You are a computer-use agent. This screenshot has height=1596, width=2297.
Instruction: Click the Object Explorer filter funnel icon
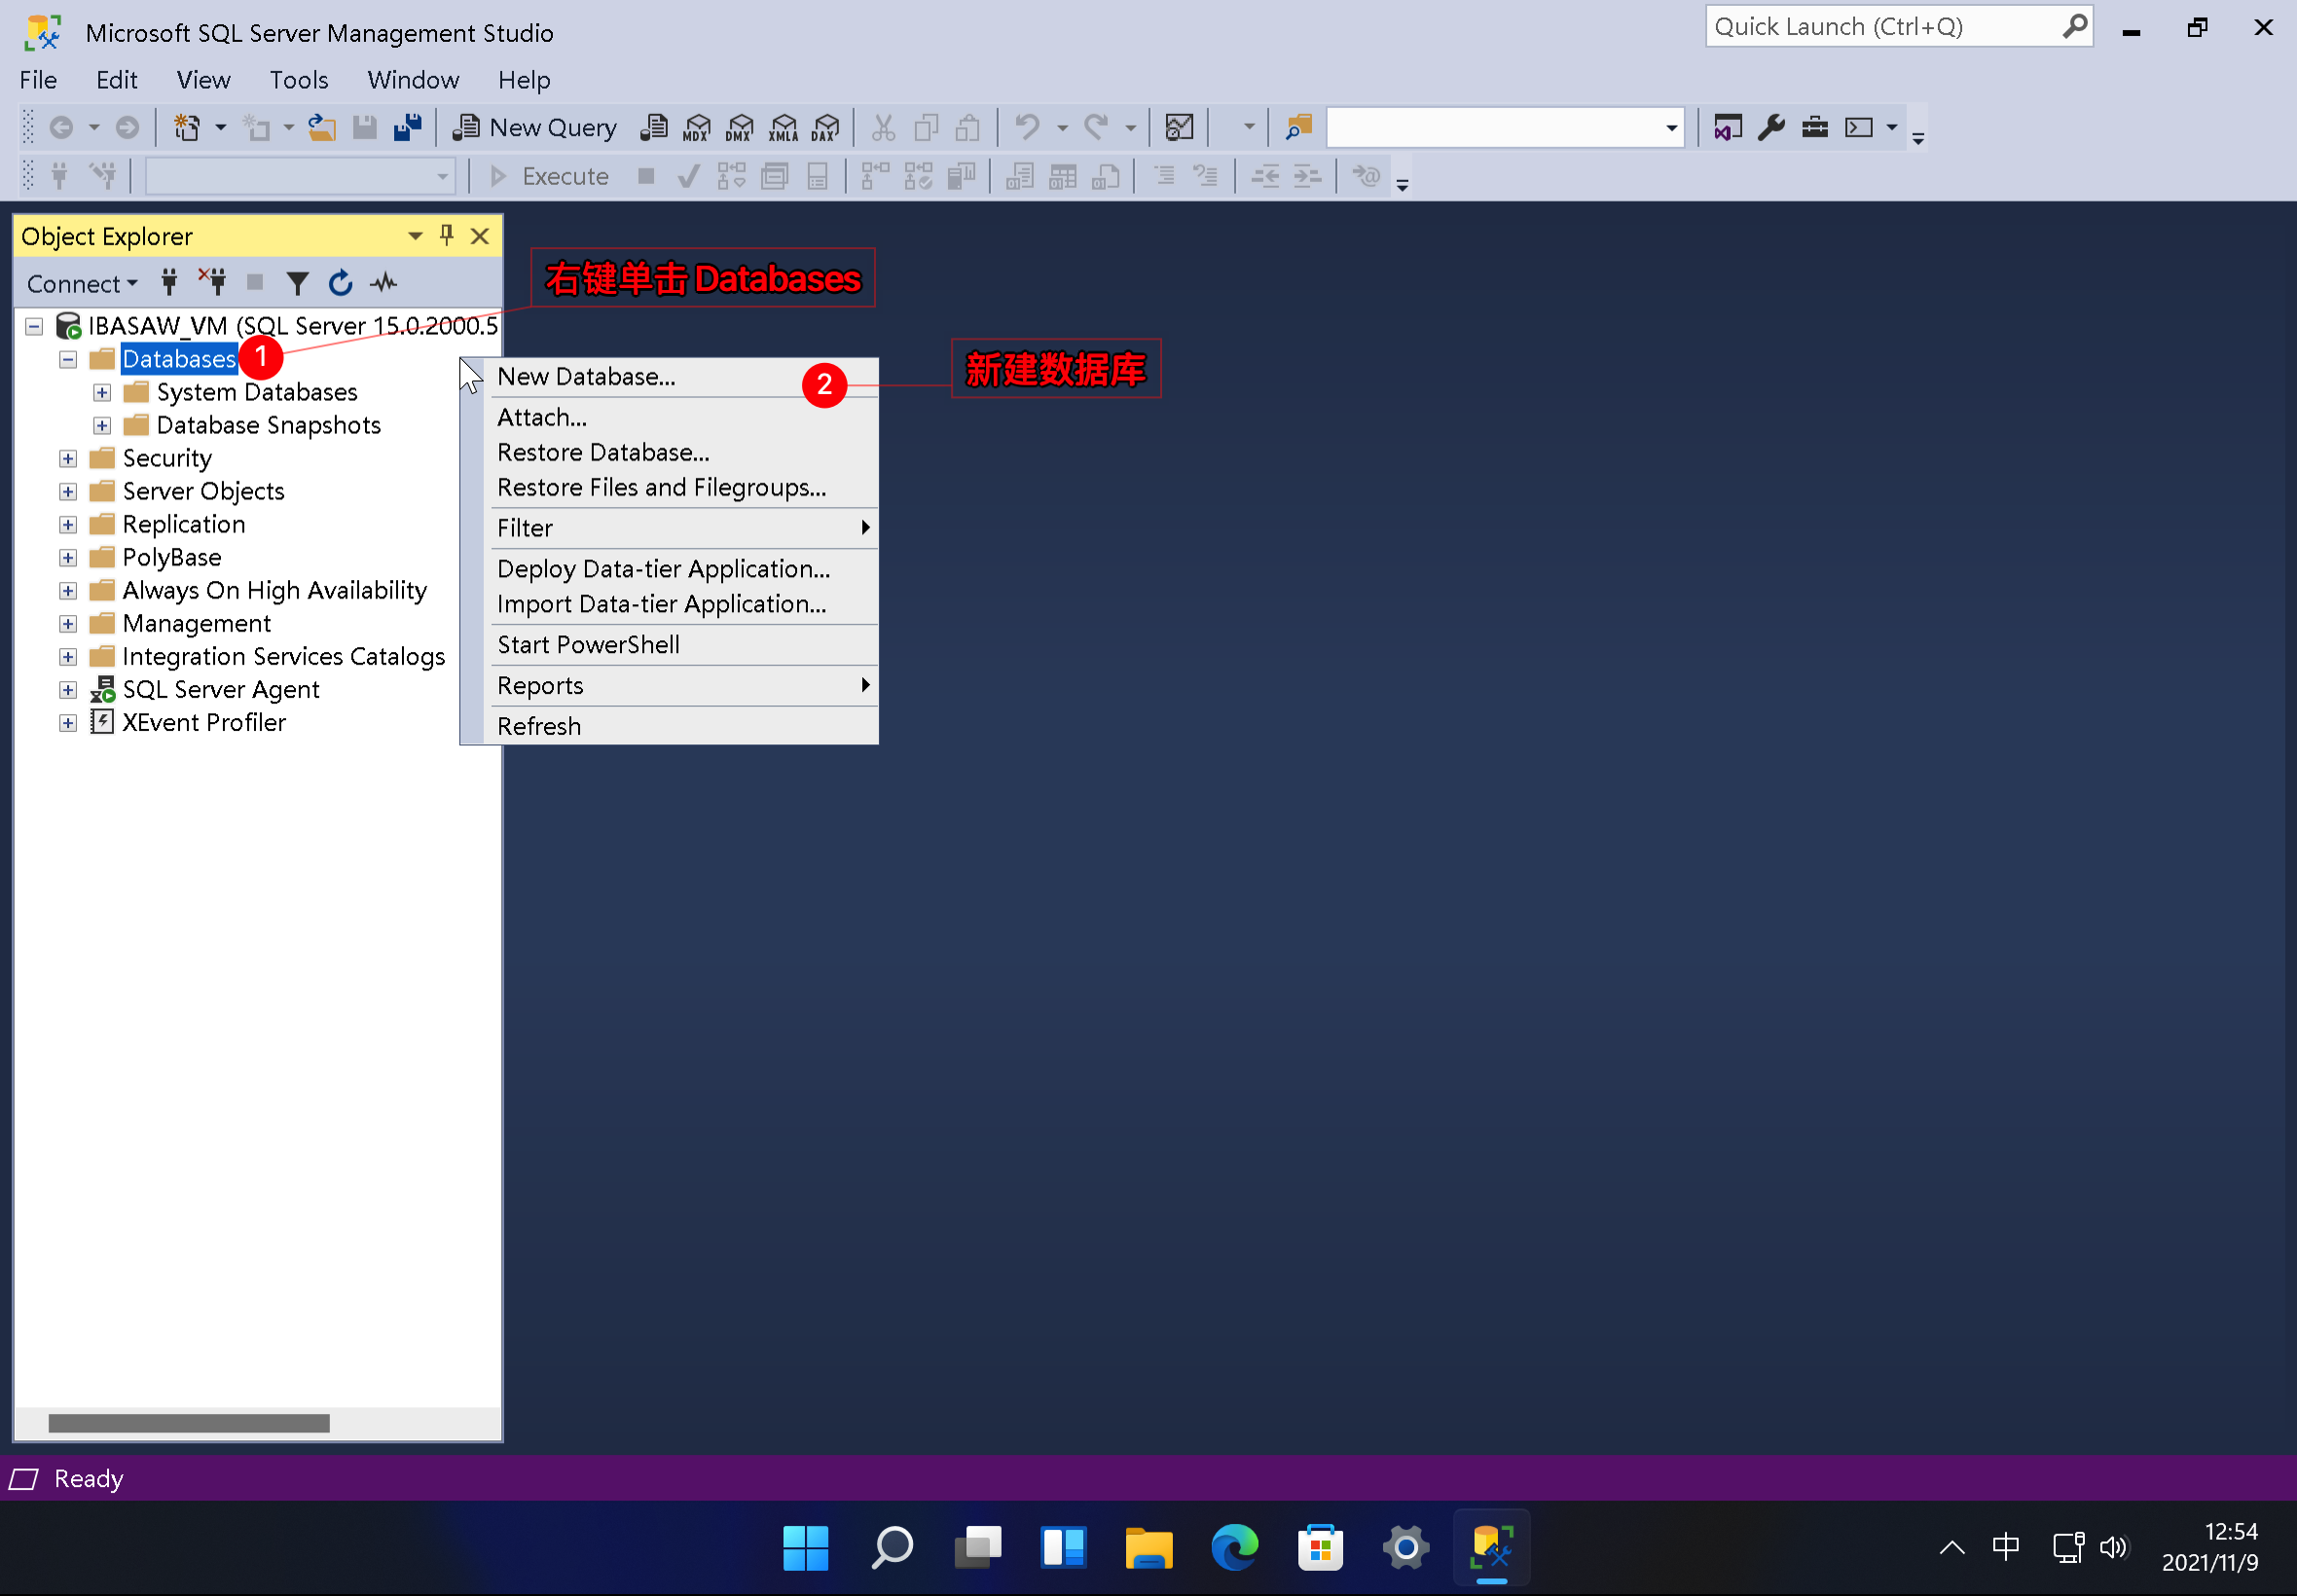click(297, 283)
